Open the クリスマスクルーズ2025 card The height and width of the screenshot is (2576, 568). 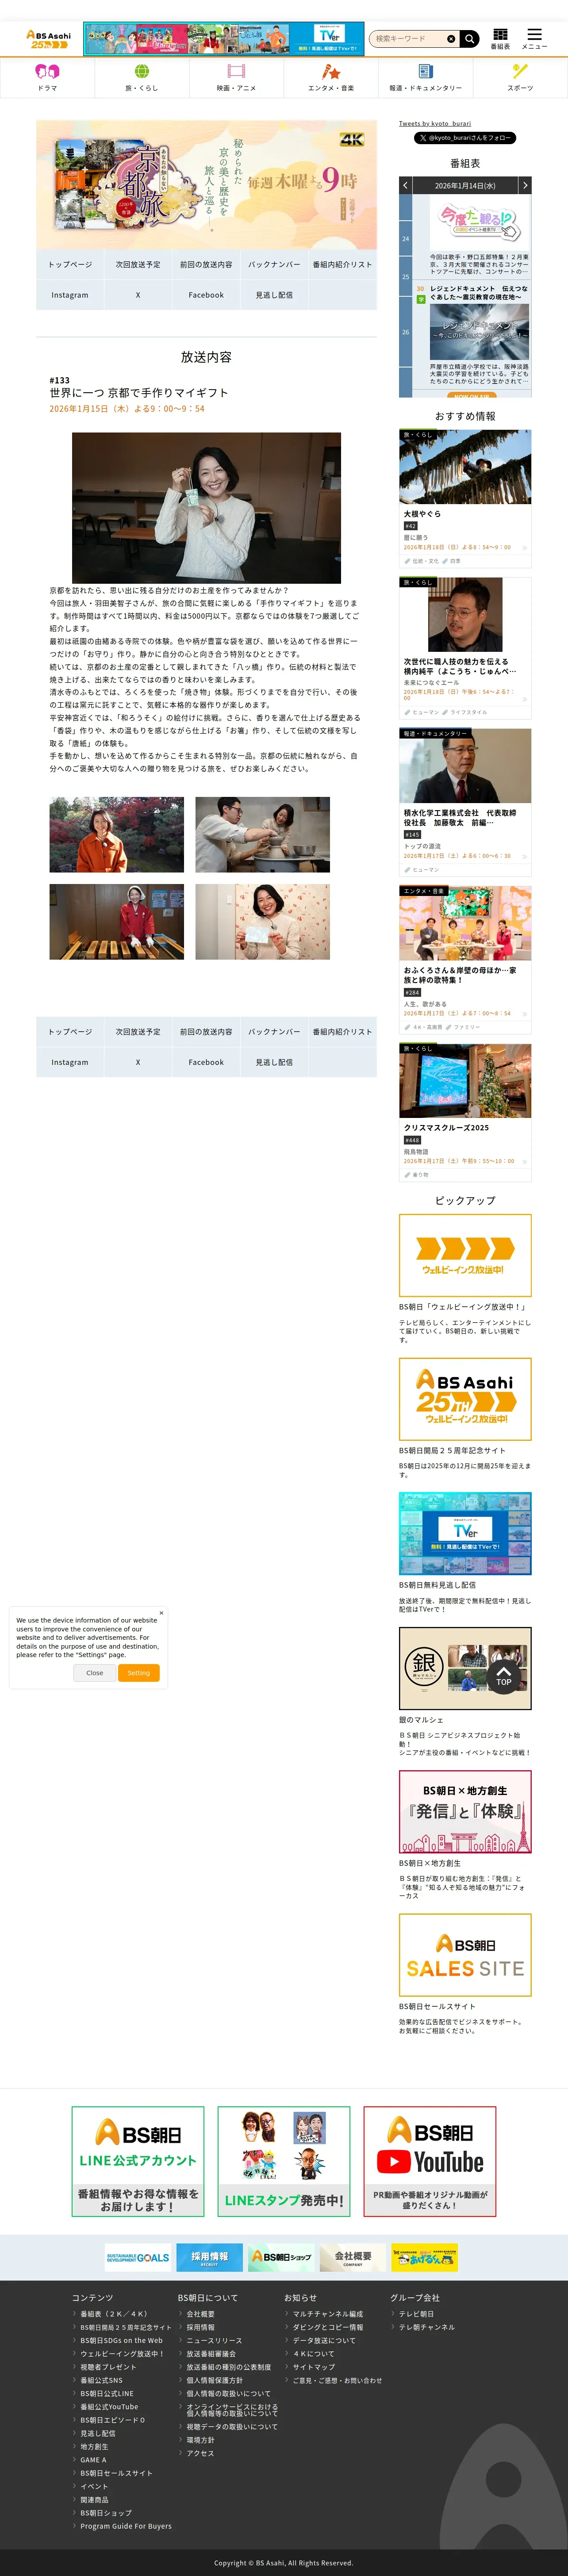(465, 1112)
